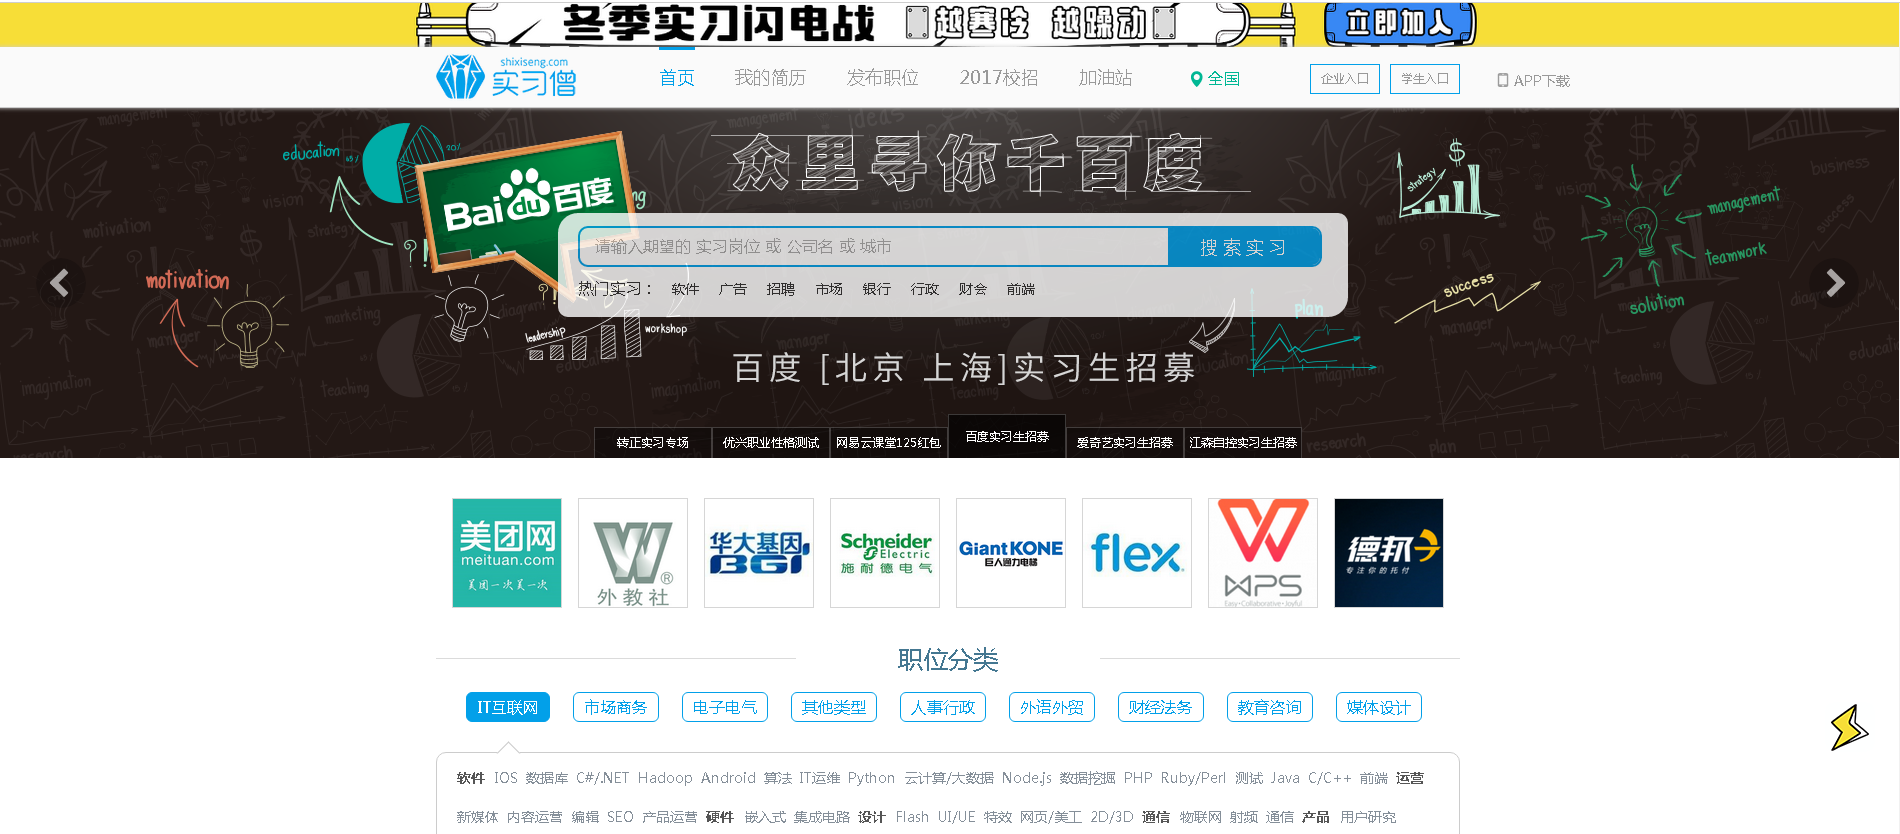Open the 用户研究 job category link

pos(1368,817)
